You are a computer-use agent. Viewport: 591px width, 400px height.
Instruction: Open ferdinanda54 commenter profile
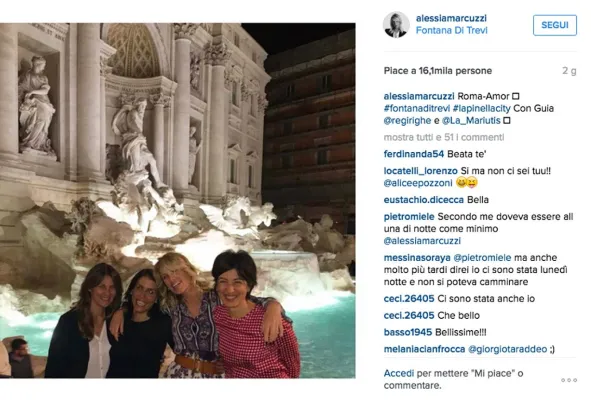point(413,154)
